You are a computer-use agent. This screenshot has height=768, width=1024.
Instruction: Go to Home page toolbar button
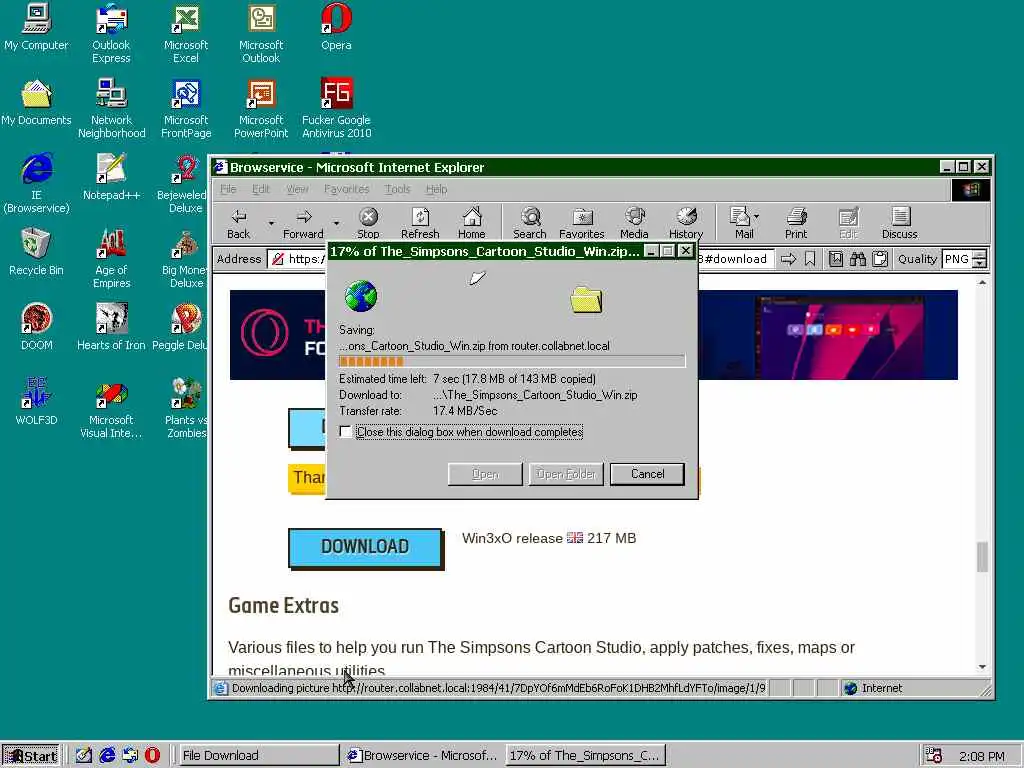[x=472, y=223]
